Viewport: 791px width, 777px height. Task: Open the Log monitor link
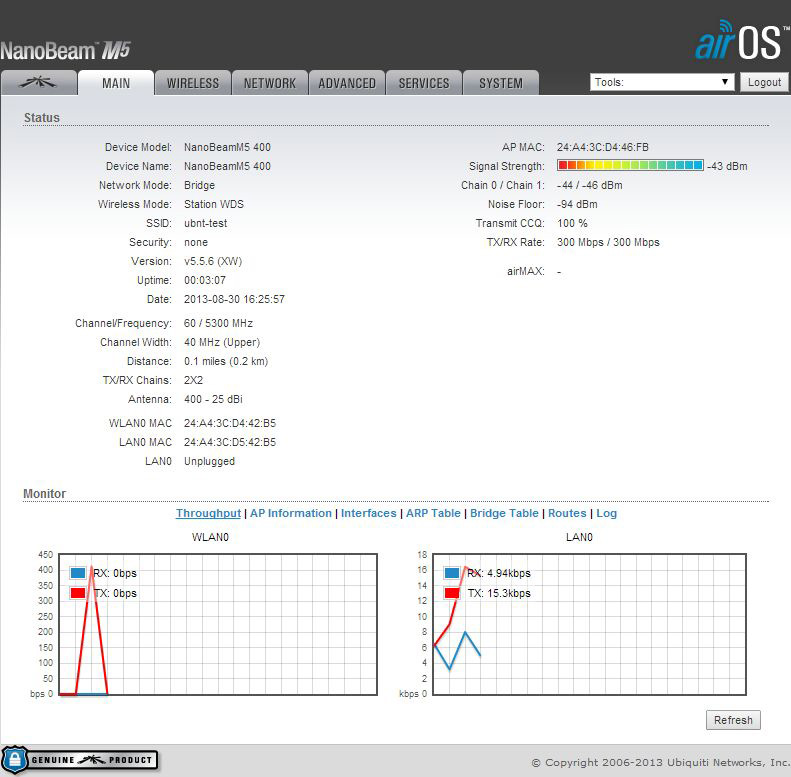pos(606,513)
